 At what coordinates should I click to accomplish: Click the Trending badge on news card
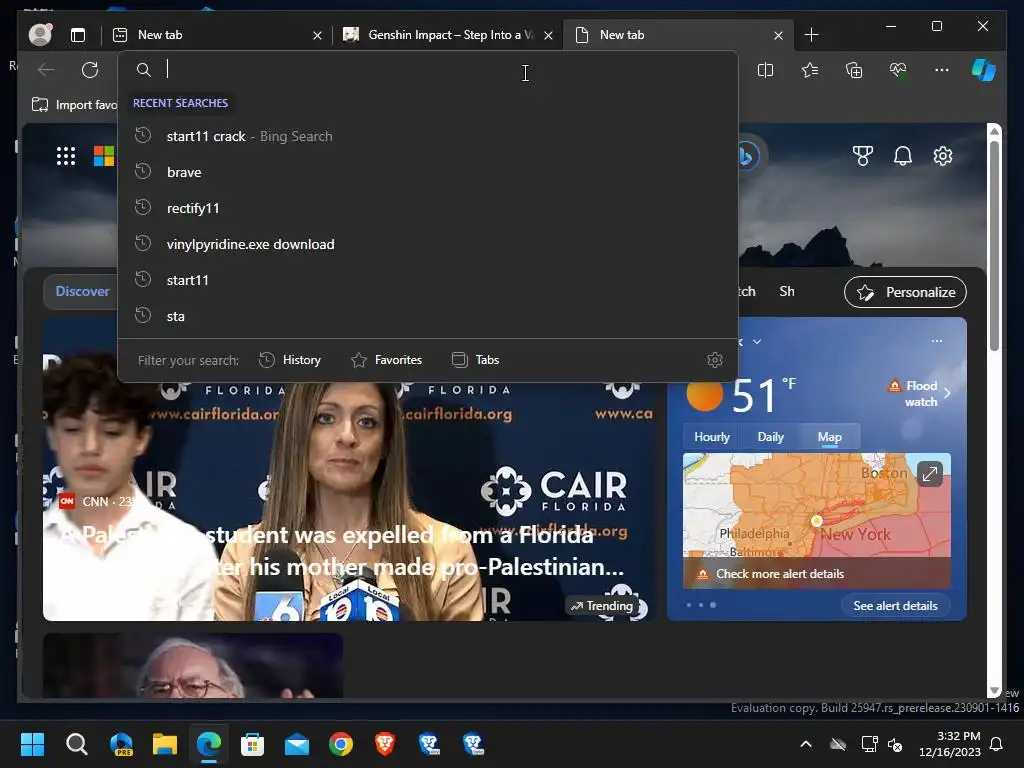point(601,606)
